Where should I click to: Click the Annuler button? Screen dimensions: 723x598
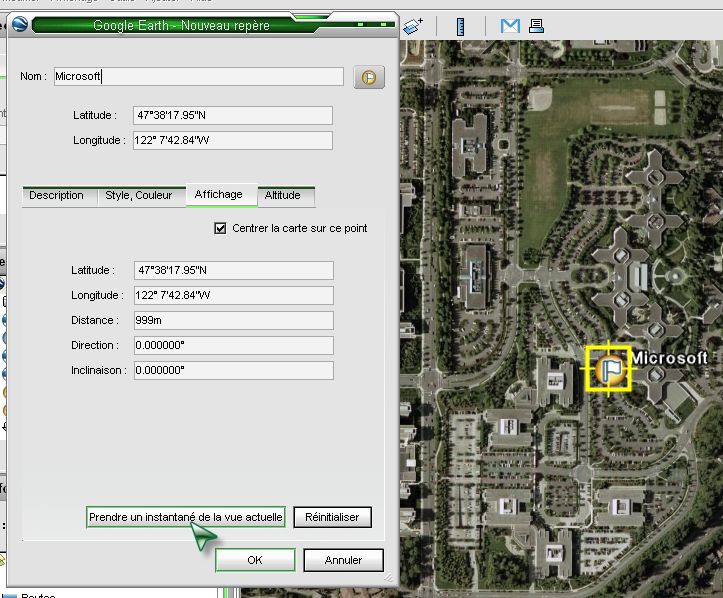tap(343, 560)
